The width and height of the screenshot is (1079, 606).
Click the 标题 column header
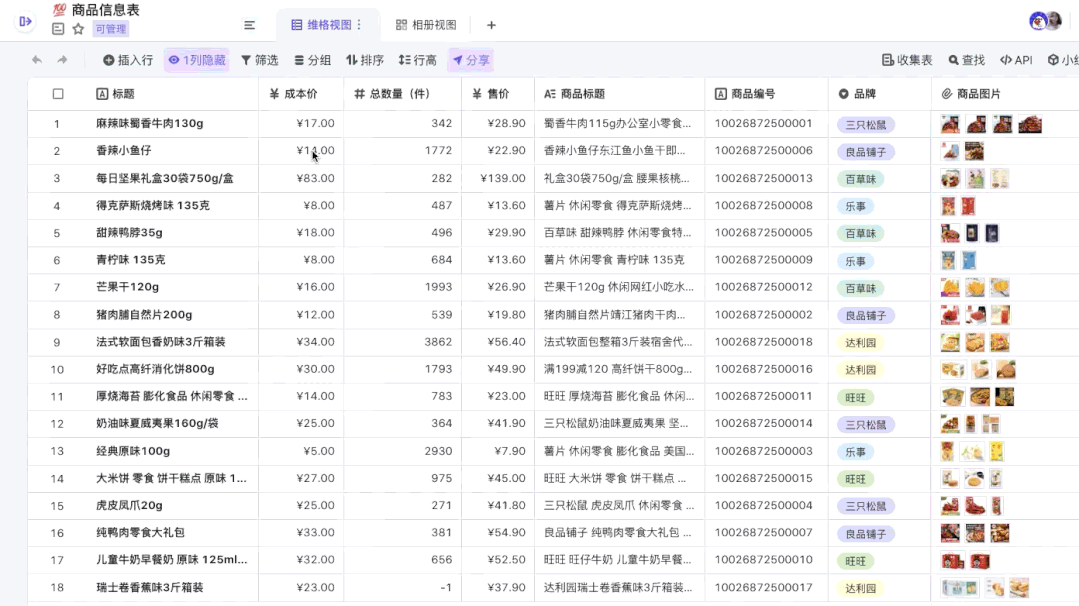click(171, 94)
